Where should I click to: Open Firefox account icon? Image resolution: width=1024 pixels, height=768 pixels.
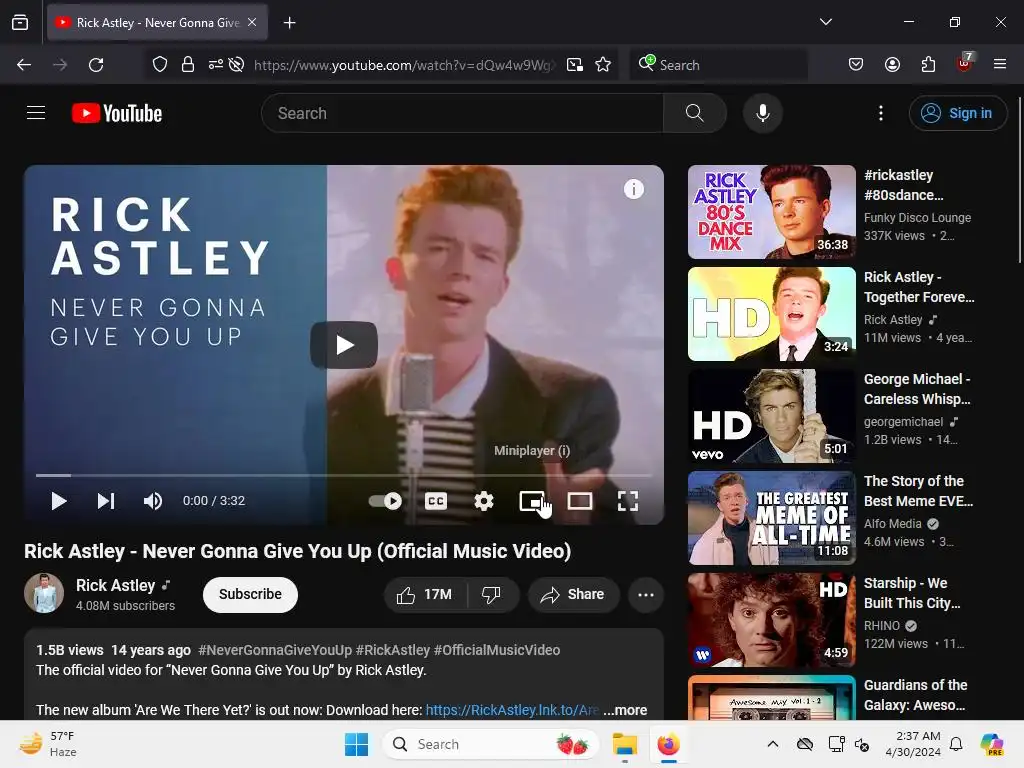892,65
